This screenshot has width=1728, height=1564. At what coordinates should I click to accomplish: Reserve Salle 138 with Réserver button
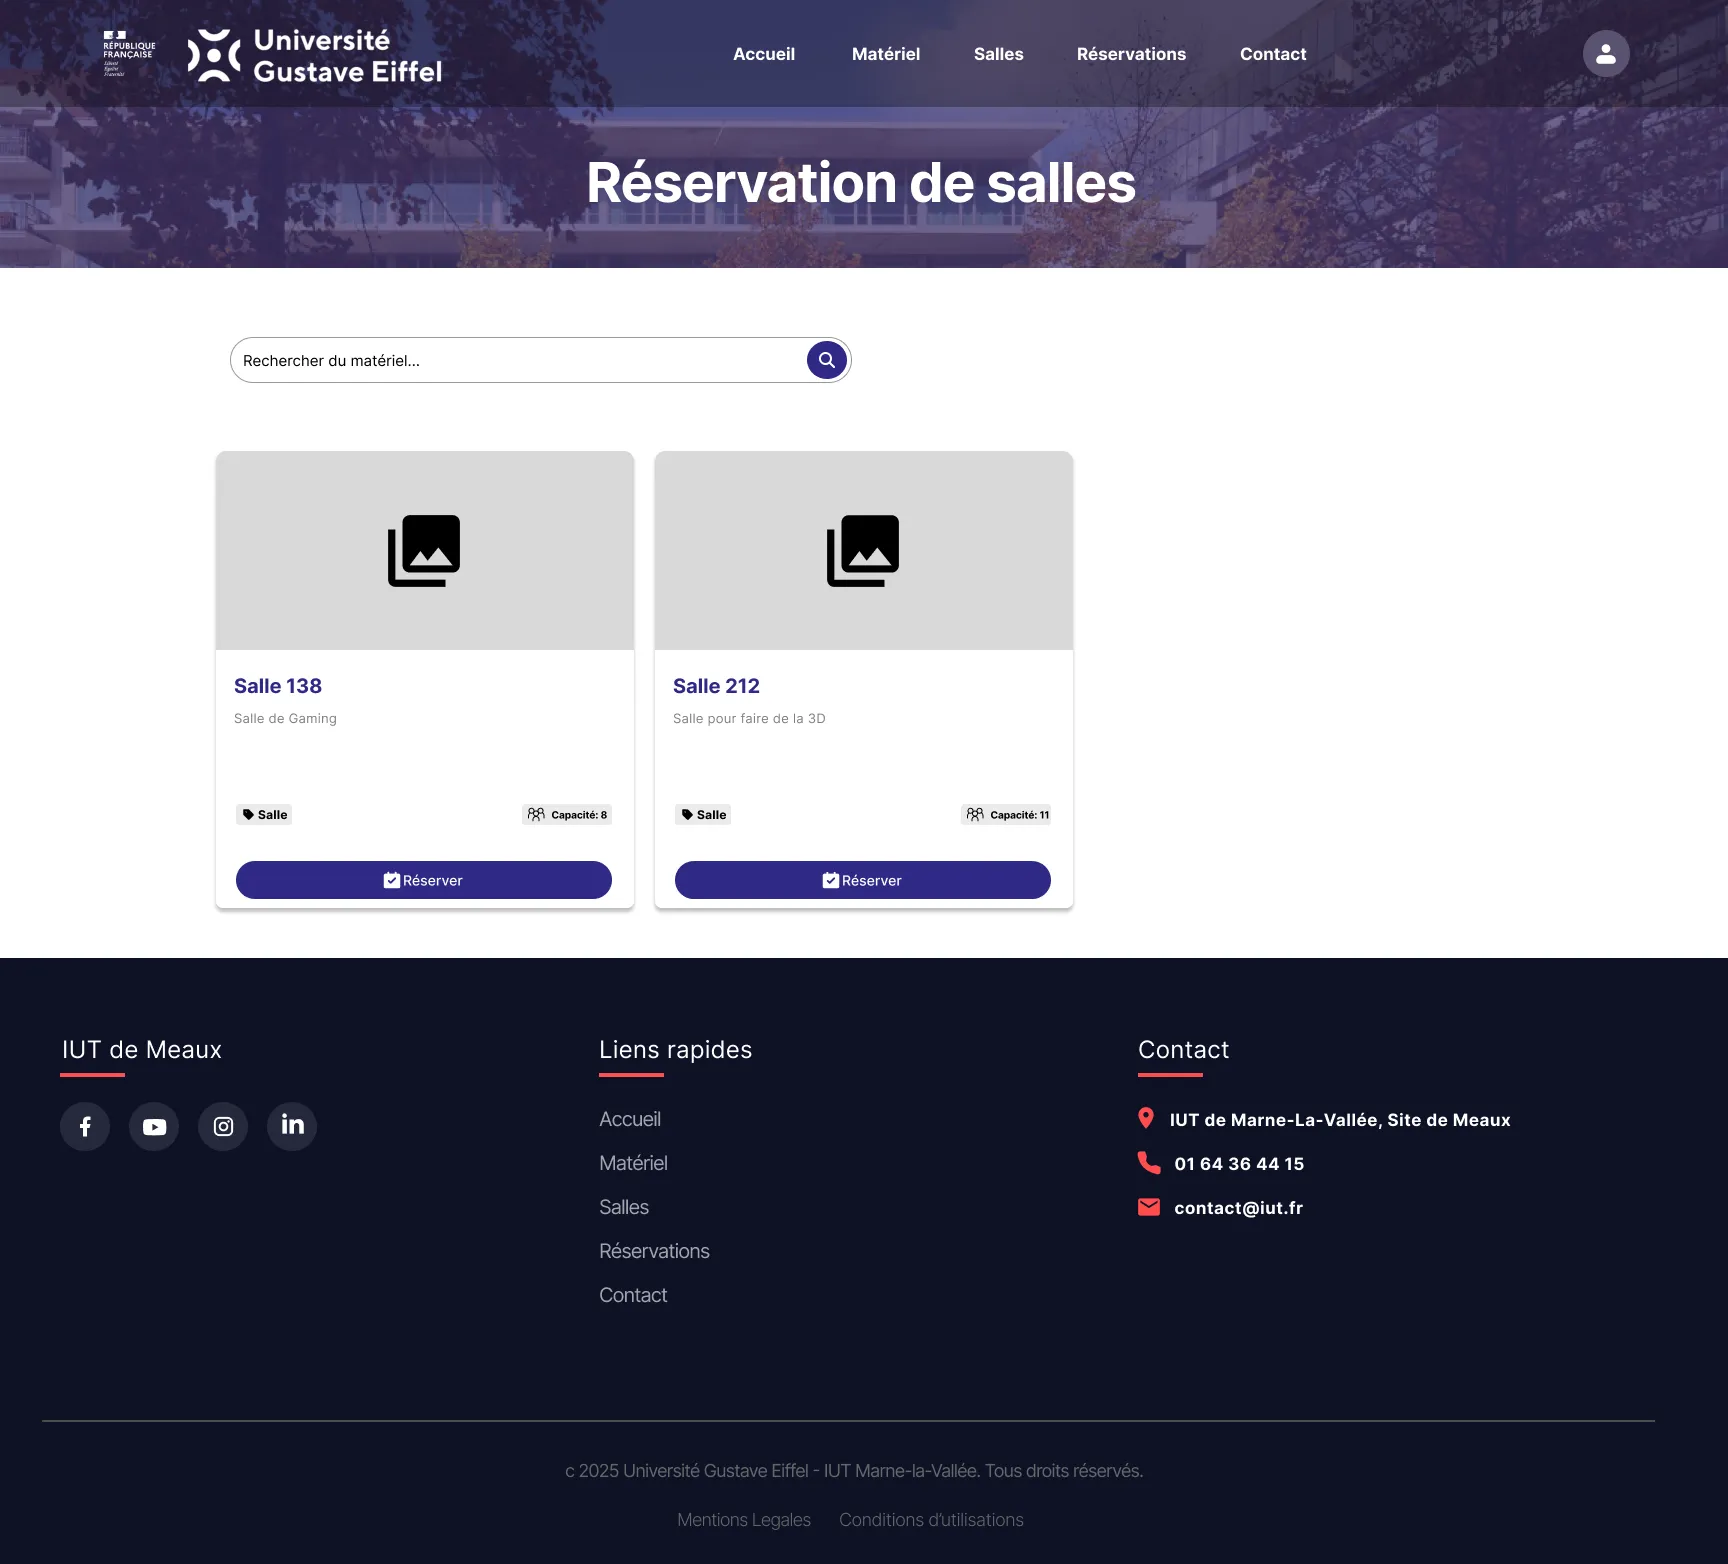[x=424, y=880]
